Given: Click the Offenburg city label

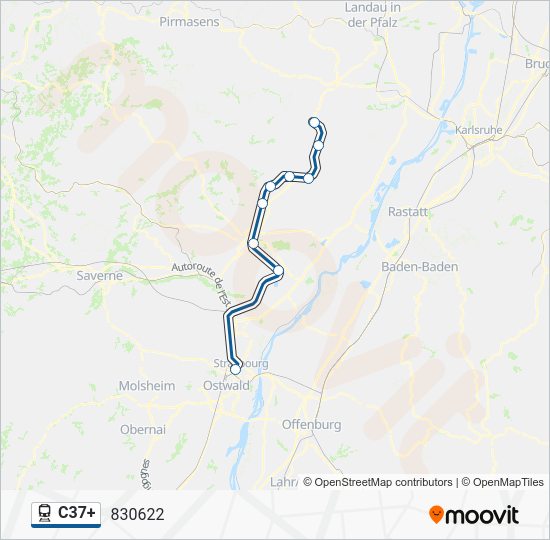Looking at the screenshot, I should 311,425.
